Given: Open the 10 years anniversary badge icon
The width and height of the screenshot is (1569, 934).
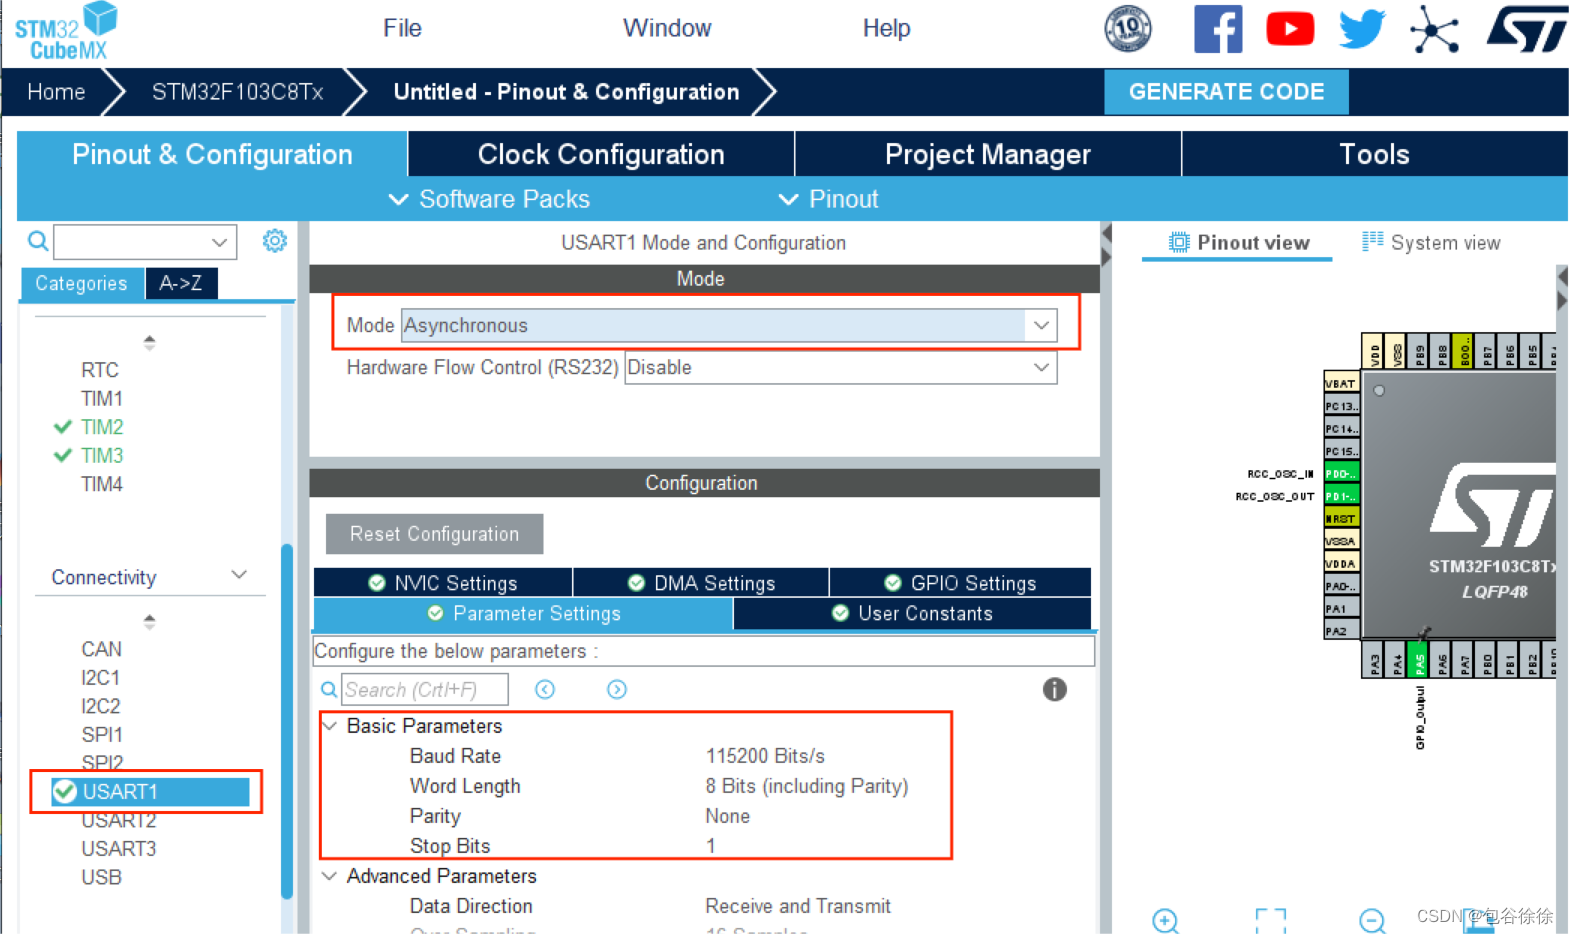Looking at the screenshot, I should click(x=1127, y=29).
